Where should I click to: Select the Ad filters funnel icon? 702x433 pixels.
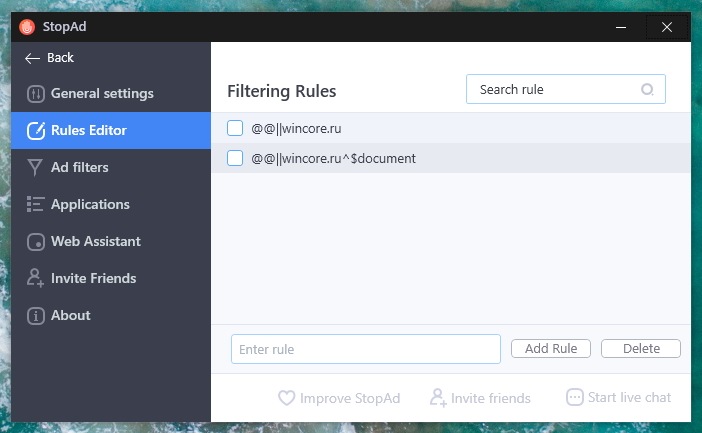(35, 167)
